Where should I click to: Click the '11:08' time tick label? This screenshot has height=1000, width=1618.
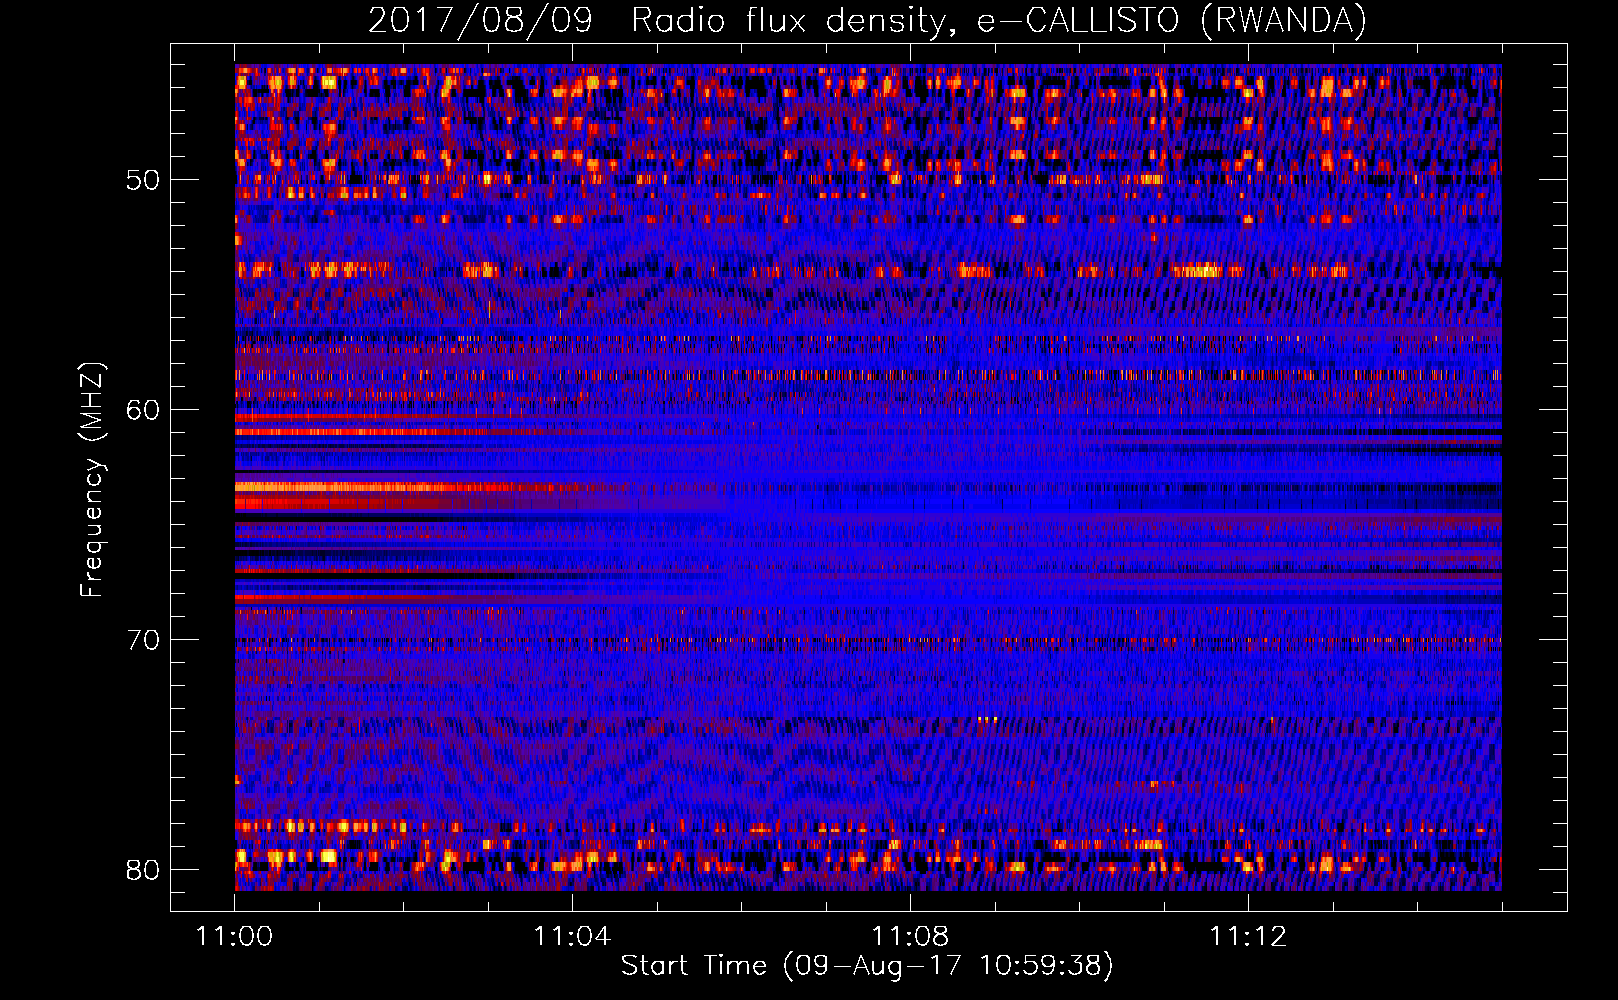[910, 937]
